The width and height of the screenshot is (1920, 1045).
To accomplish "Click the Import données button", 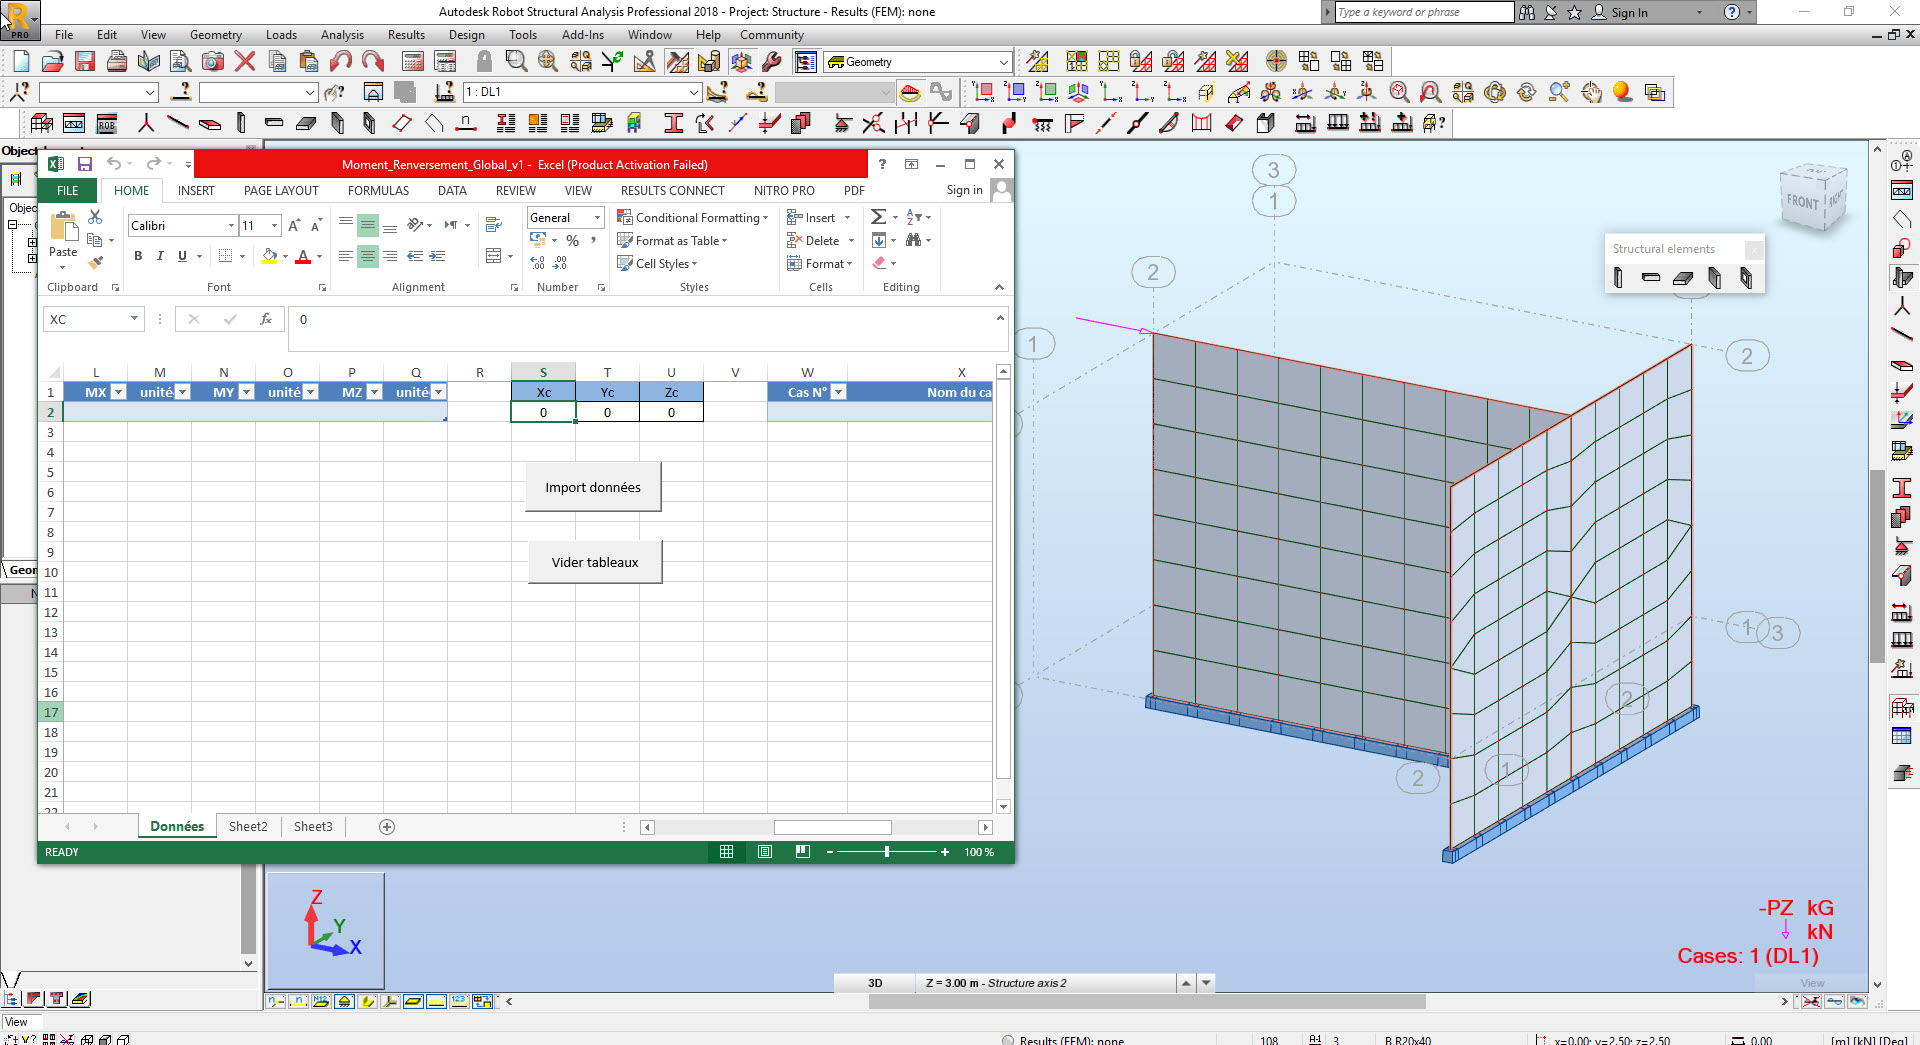I will [x=593, y=487].
